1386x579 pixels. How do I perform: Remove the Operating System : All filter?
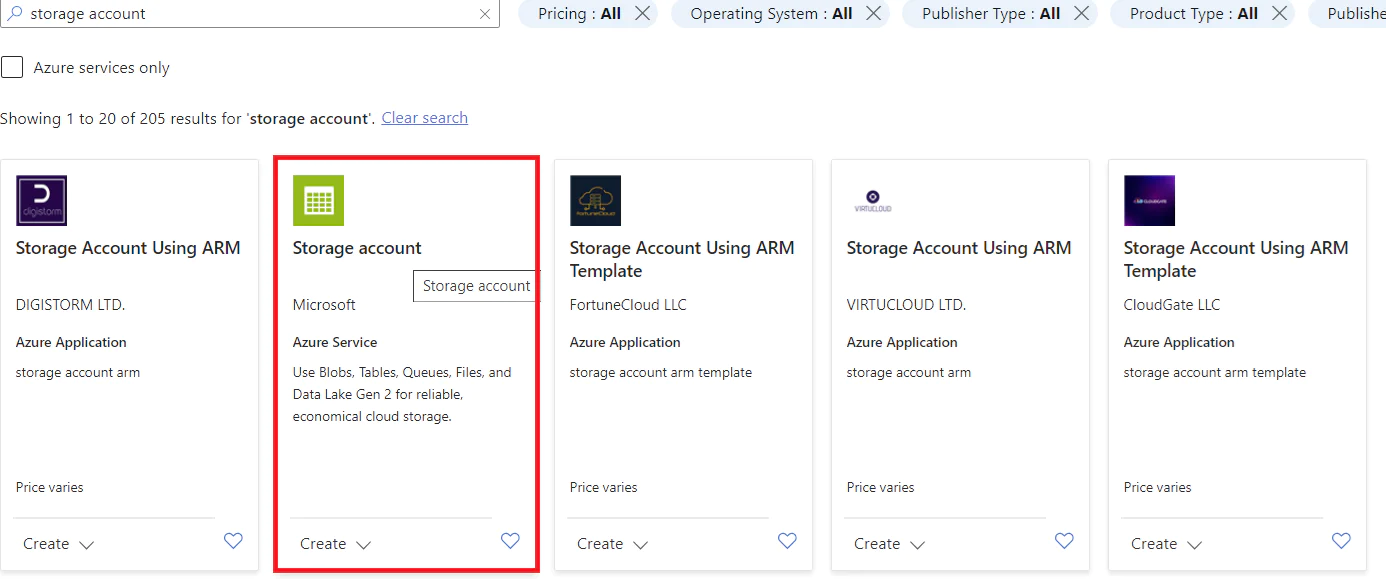click(x=874, y=13)
